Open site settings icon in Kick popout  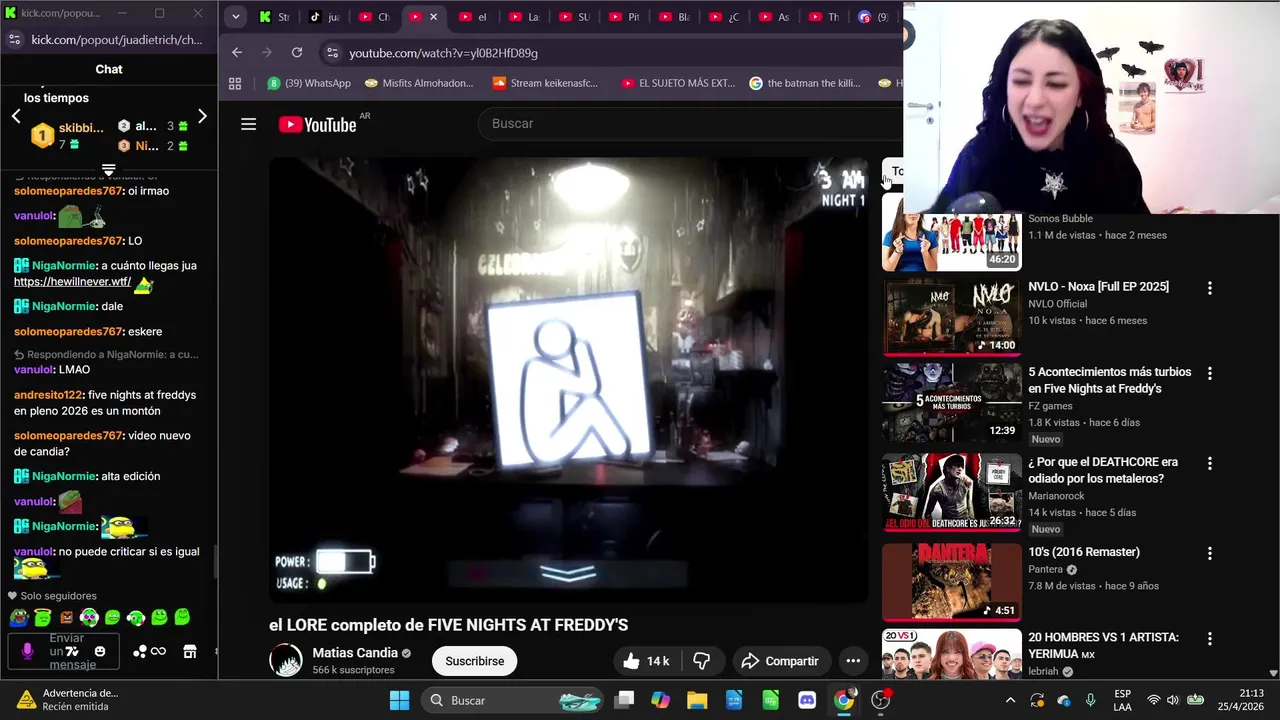point(14,40)
